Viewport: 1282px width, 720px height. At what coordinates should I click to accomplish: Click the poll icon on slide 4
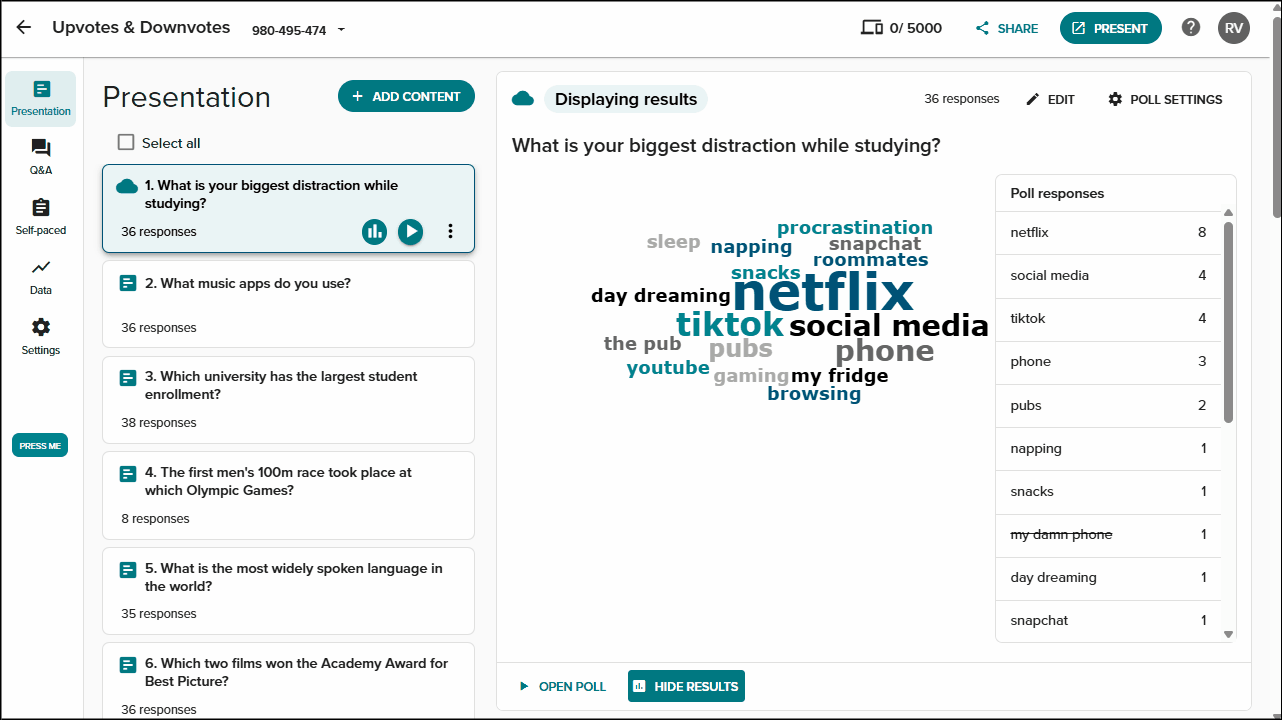point(128,473)
